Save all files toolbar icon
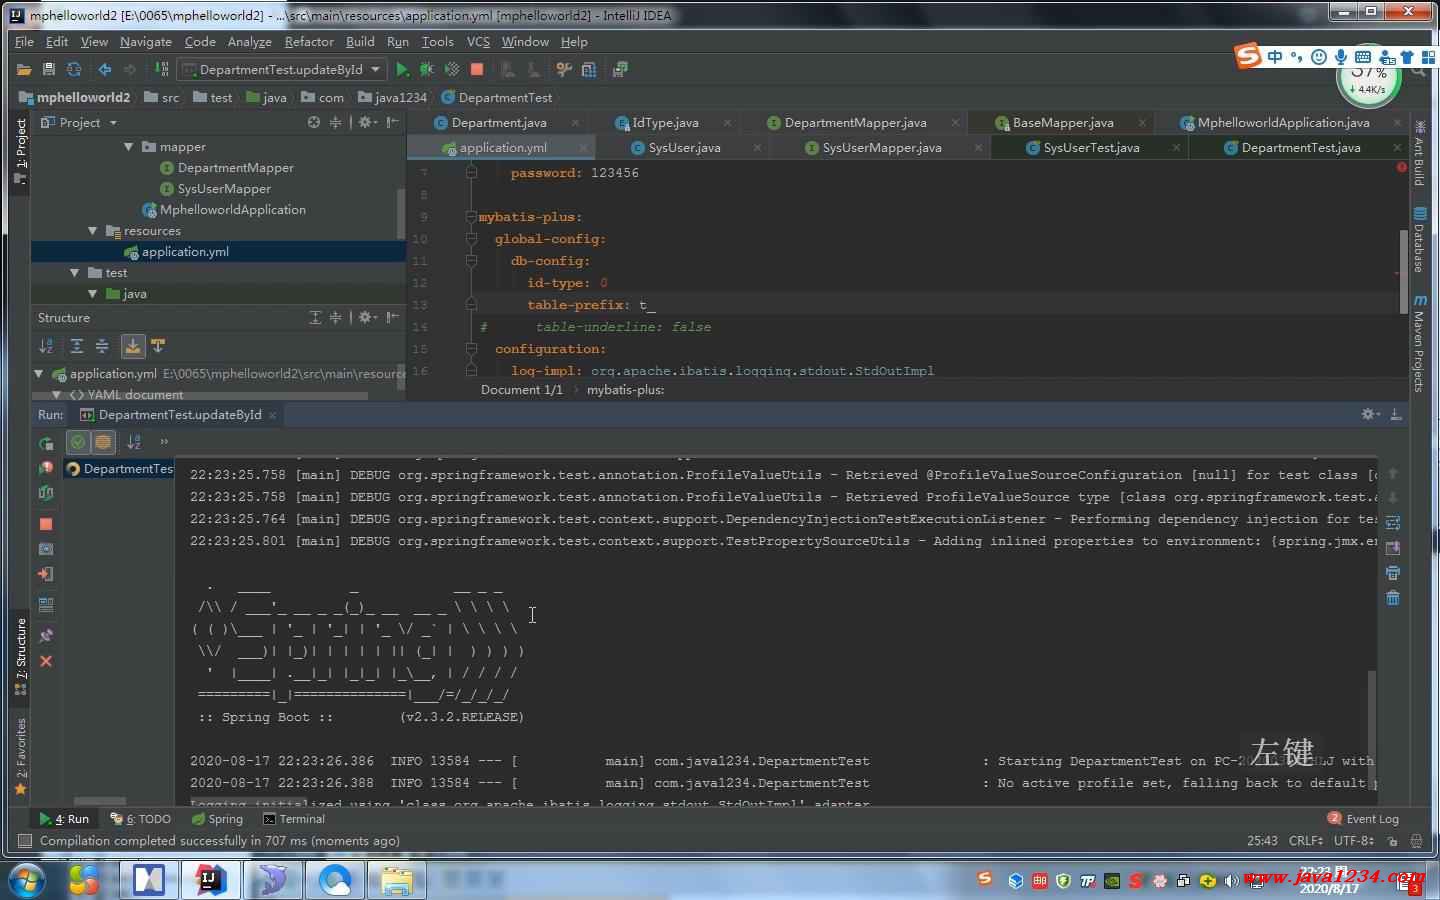This screenshot has height=900, width=1440. point(48,70)
